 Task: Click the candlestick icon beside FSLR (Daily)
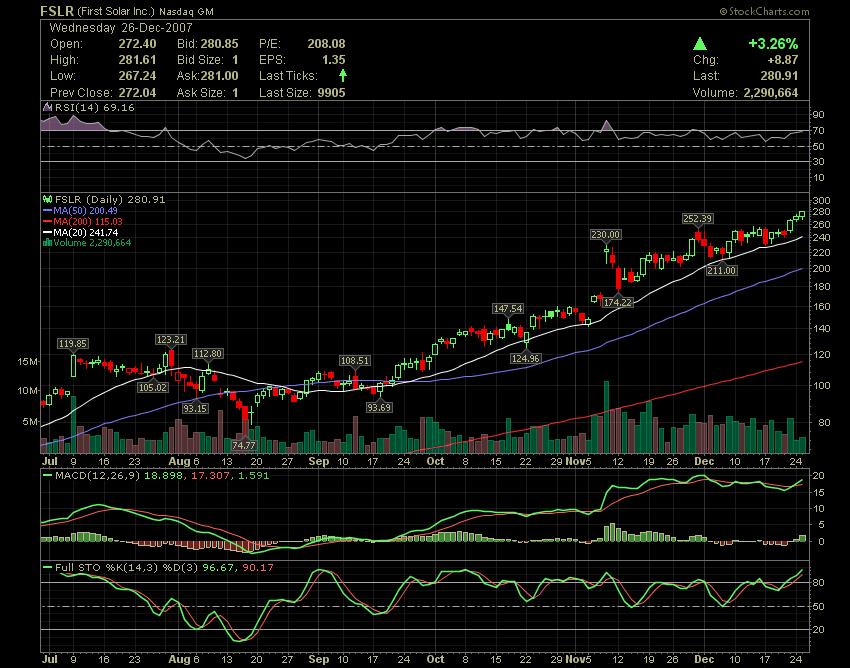click(48, 200)
